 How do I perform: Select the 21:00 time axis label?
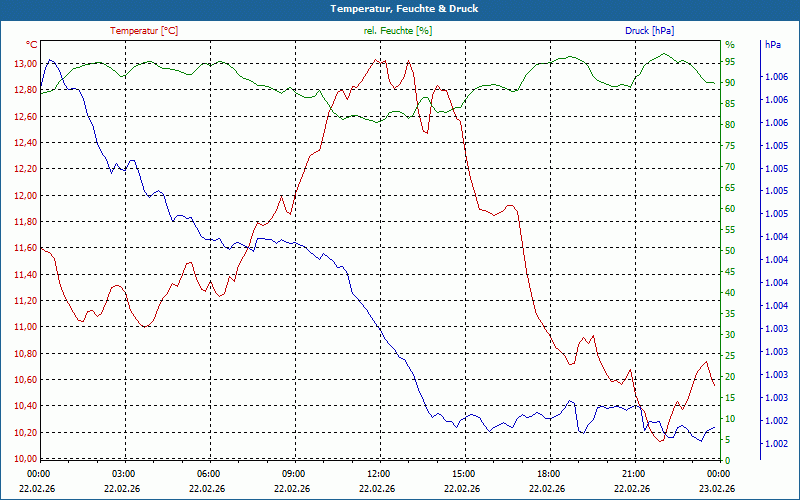pos(634,474)
